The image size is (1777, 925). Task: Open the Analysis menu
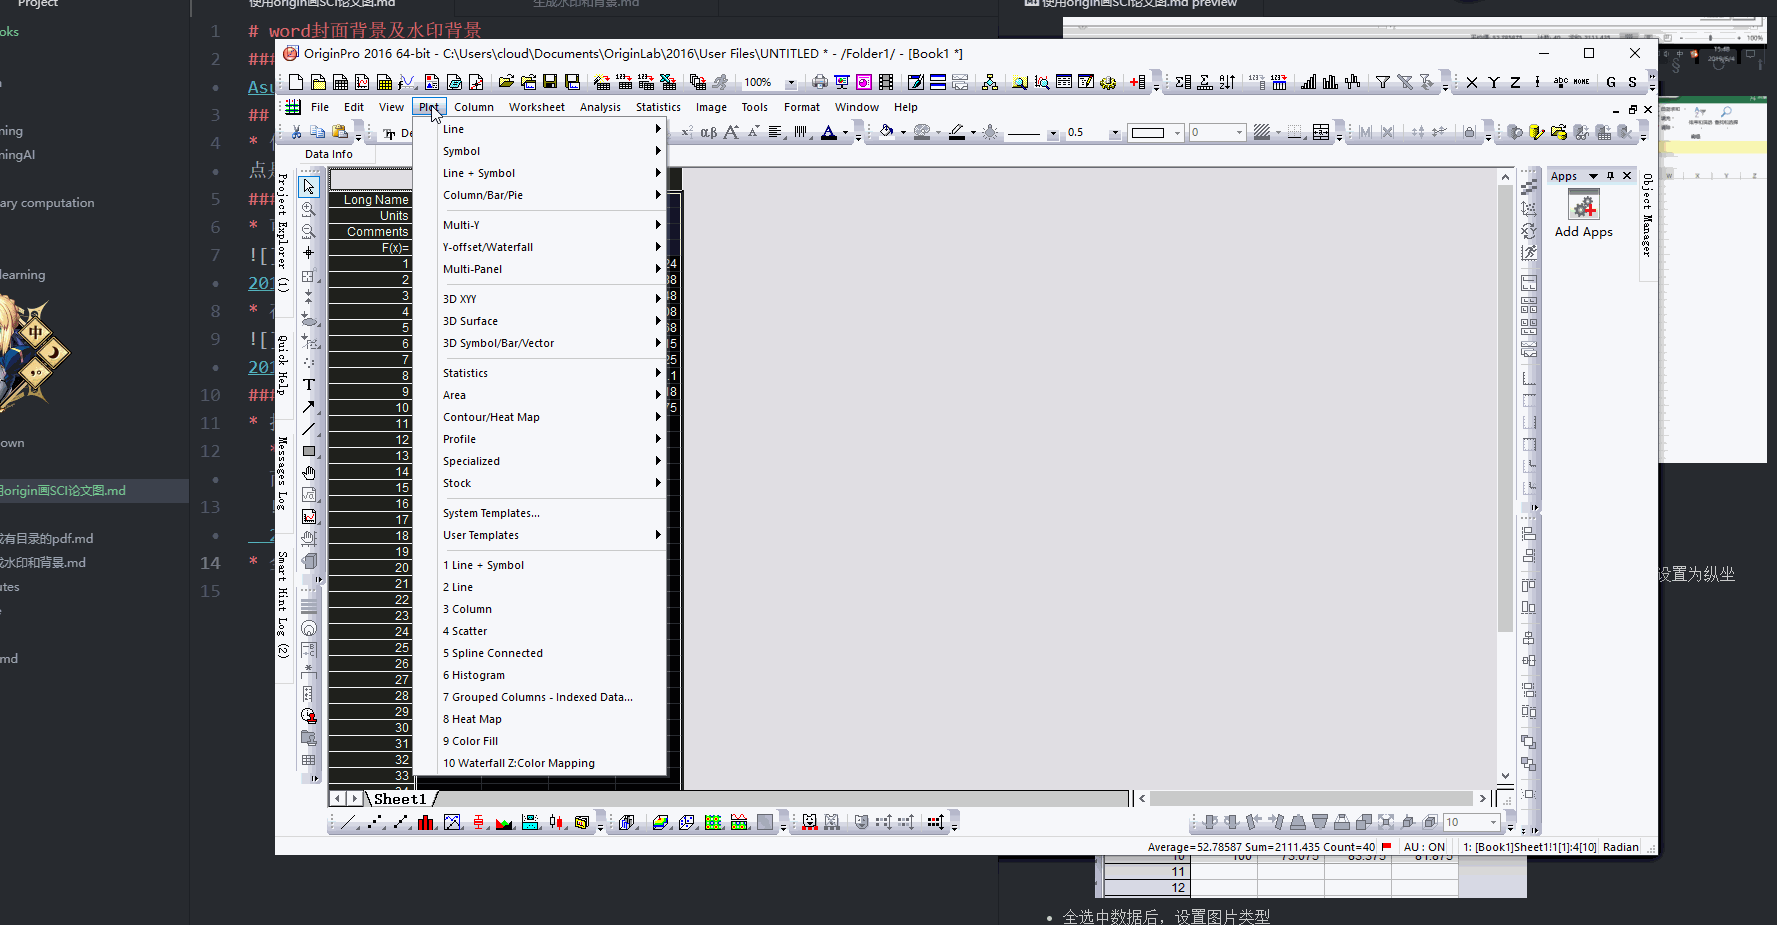coord(600,107)
